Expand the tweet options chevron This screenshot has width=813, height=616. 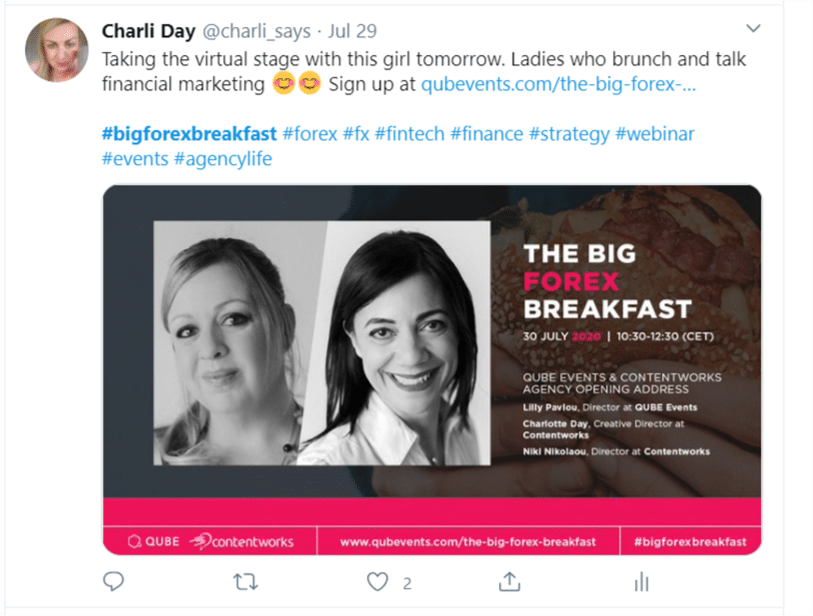753,29
